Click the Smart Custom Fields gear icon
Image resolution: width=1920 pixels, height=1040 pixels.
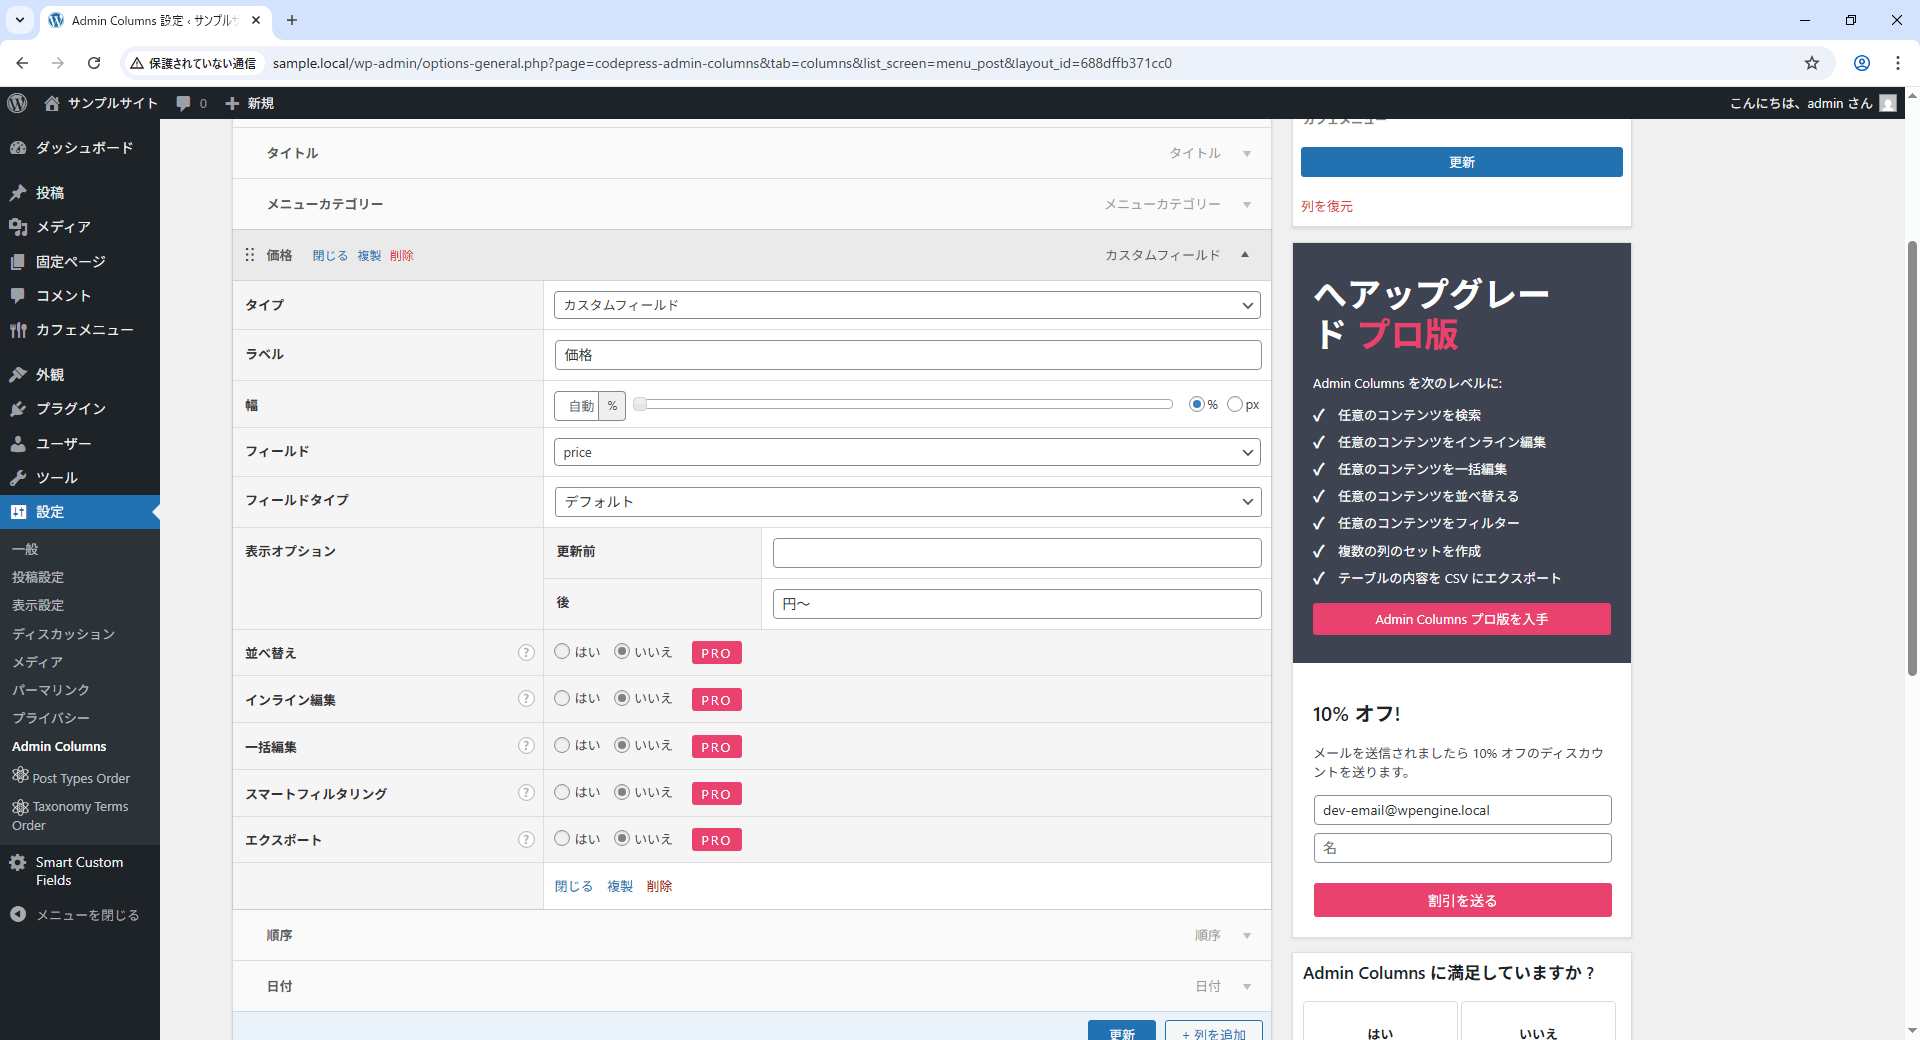pos(18,862)
